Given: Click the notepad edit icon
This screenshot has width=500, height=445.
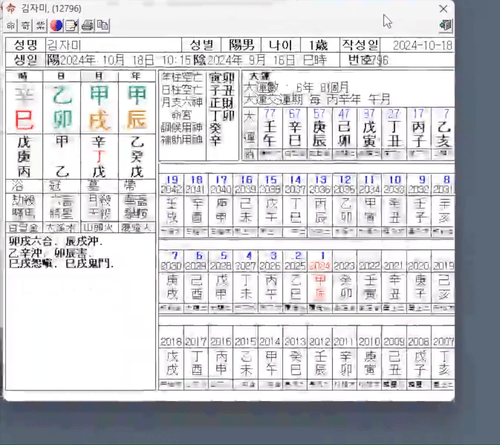Looking at the screenshot, I should (72, 26).
